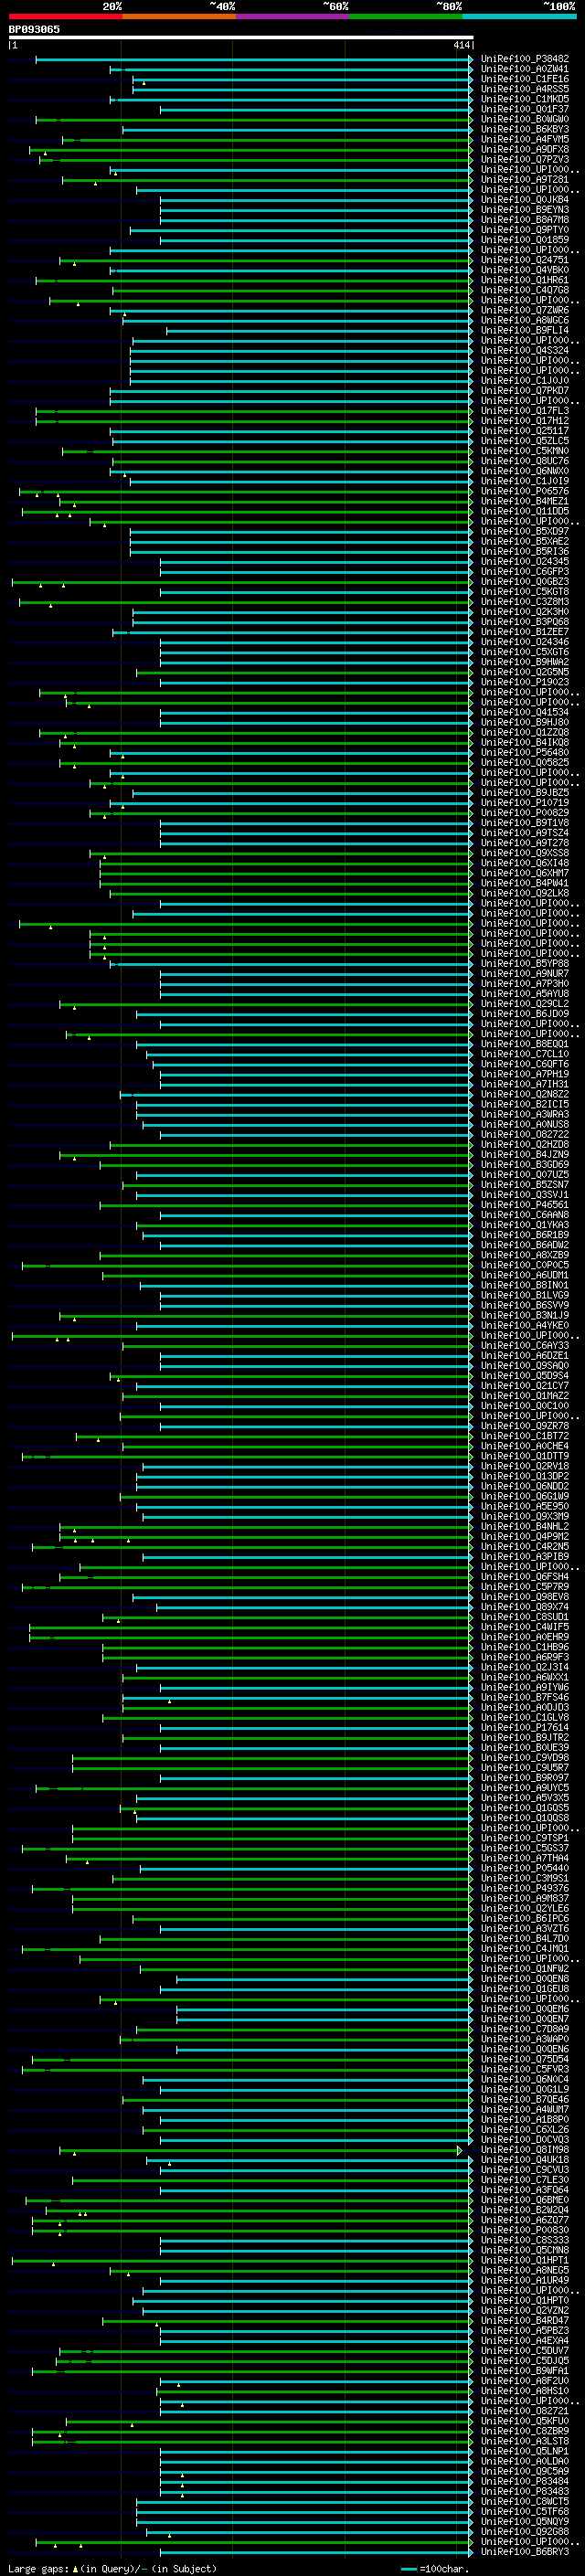Viewport: 585px width, 2576px height.
Task: Select hit UniRef100_Q4S324
Action: [x=525, y=350]
